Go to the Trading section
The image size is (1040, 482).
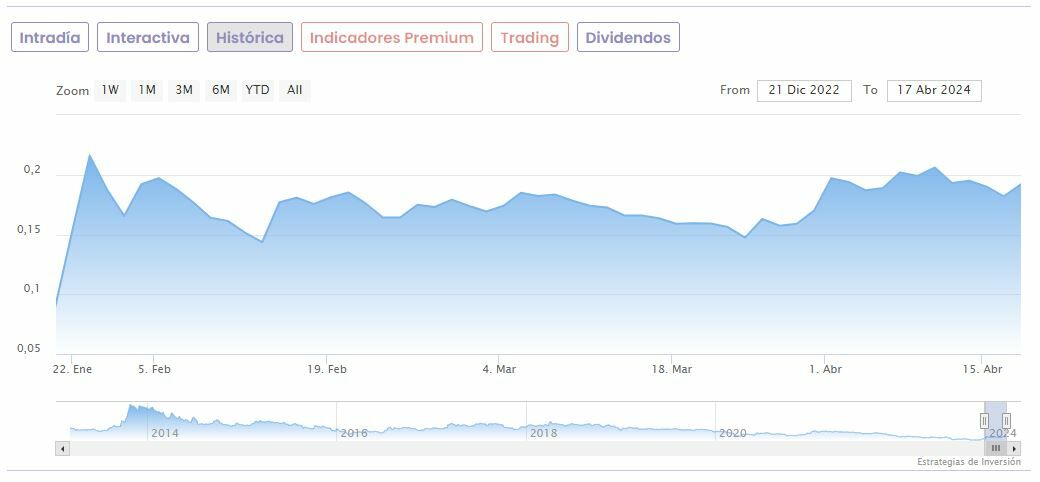530,38
